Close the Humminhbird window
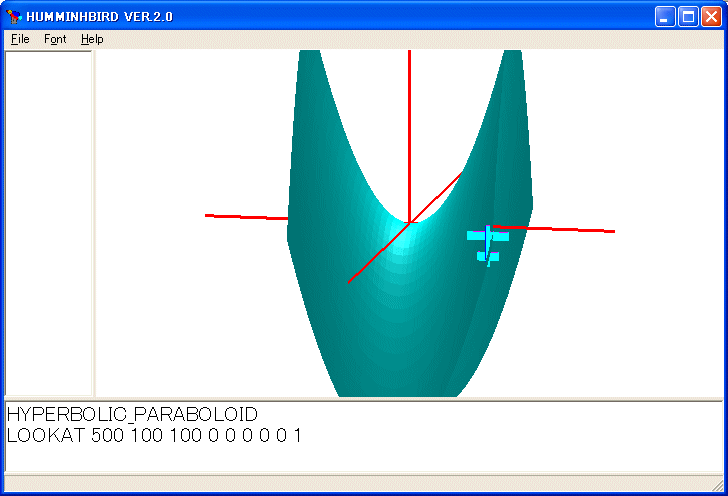728x496 pixels. [x=711, y=17]
